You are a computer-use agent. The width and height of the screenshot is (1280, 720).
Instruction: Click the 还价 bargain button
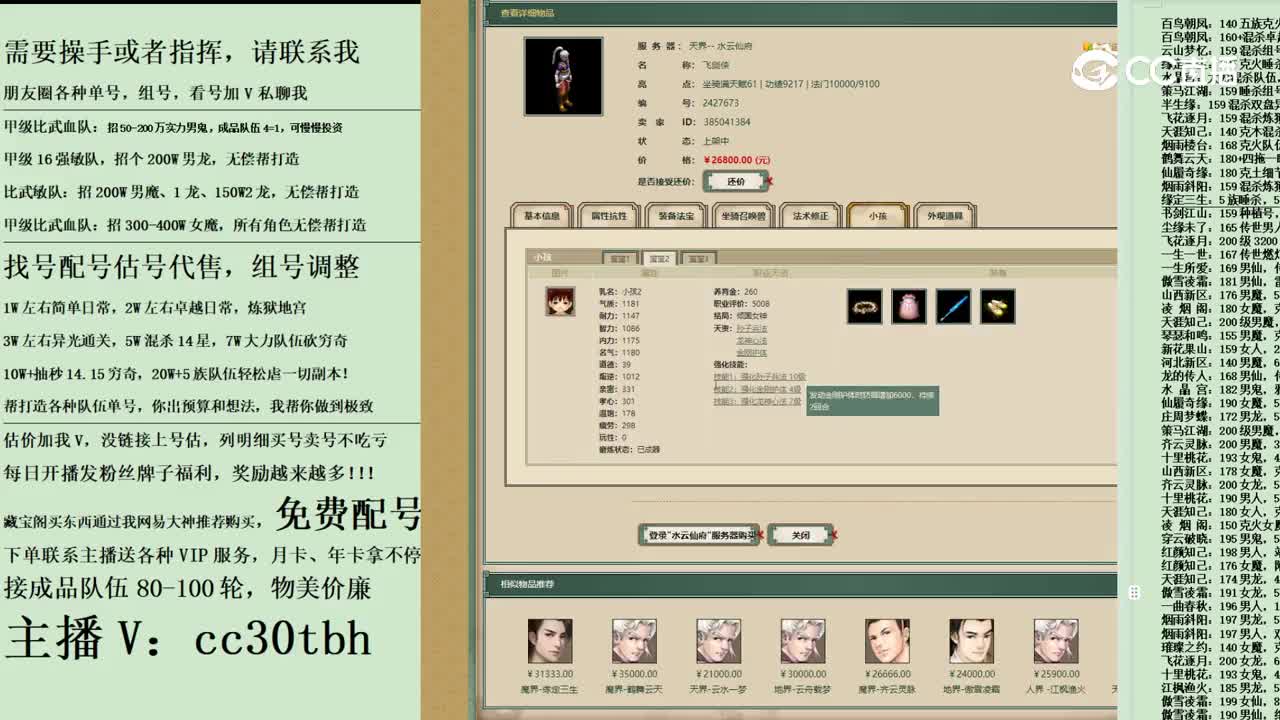coord(736,182)
